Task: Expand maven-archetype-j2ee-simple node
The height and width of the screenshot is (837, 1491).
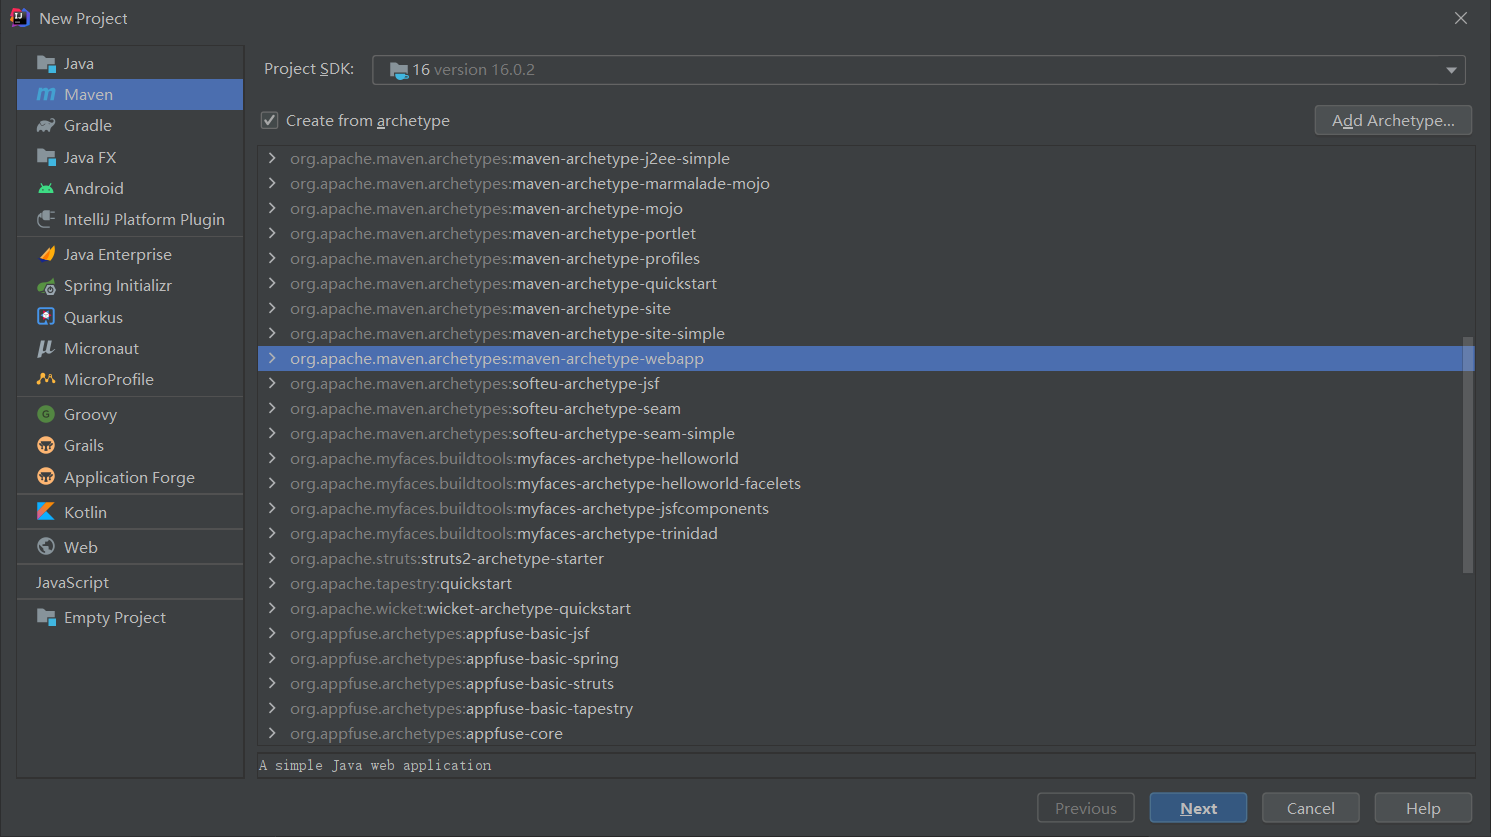Action: (272, 158)
